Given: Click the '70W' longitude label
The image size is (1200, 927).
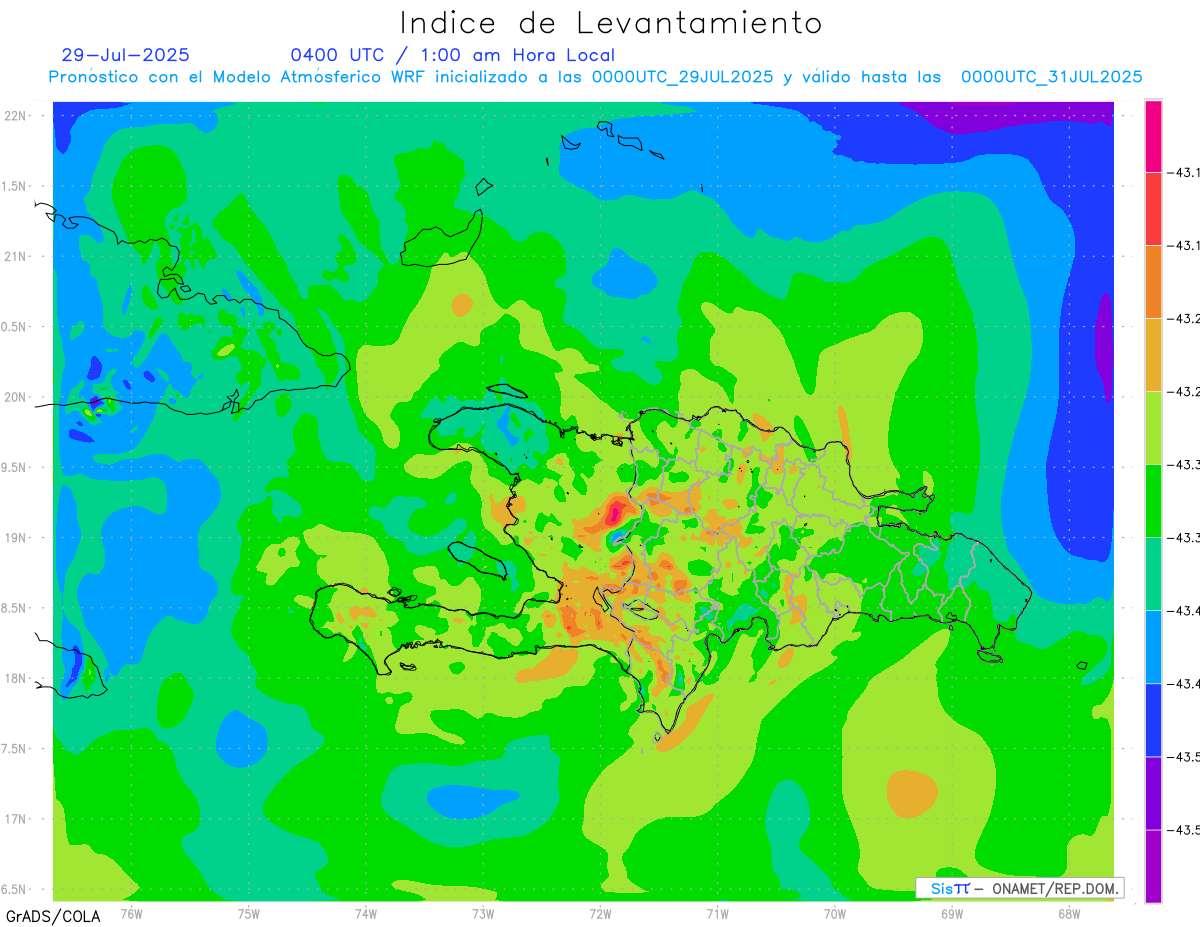Looking at the screenshot, I should coord(835,913).
